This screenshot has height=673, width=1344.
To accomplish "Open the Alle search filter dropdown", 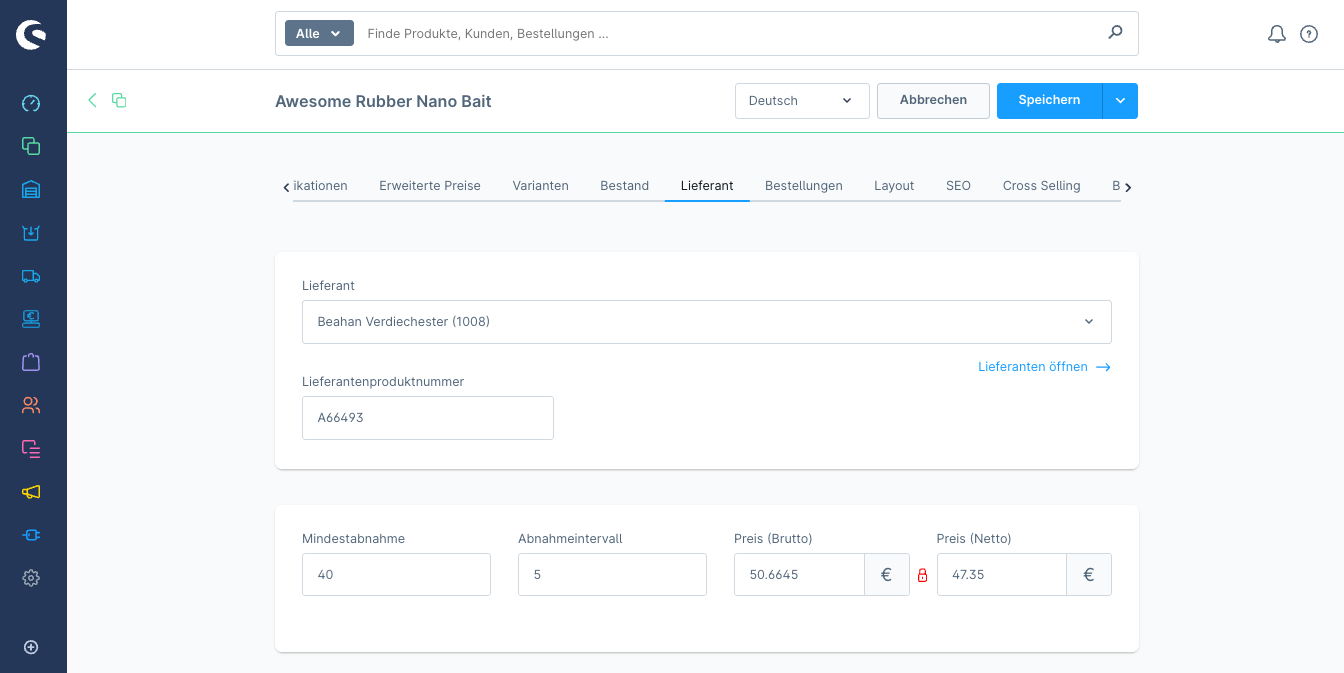I will coord(318,32).
